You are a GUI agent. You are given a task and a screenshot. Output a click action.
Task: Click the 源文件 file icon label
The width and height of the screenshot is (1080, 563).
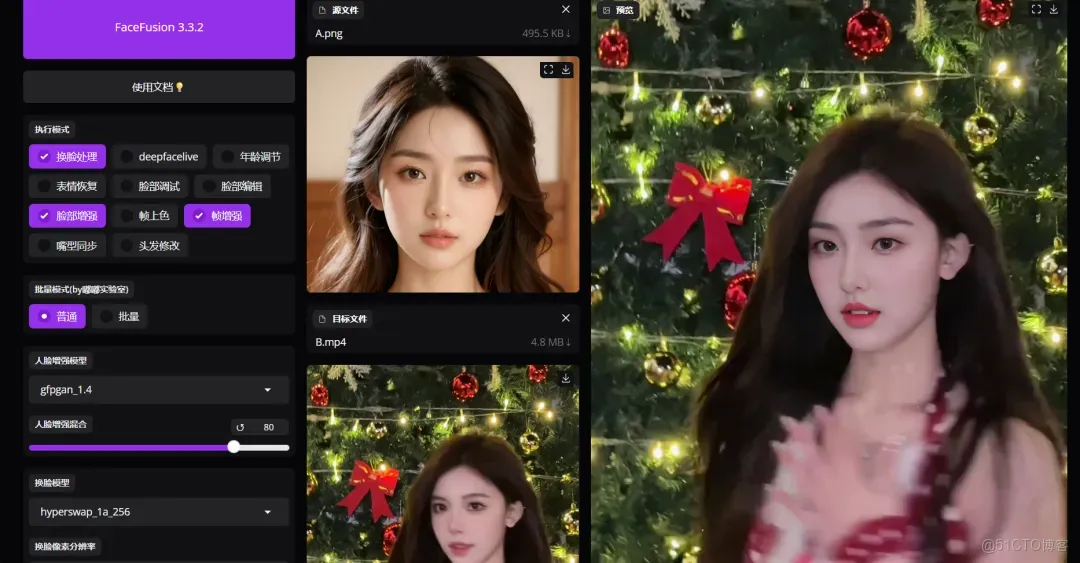click(339, 10)
